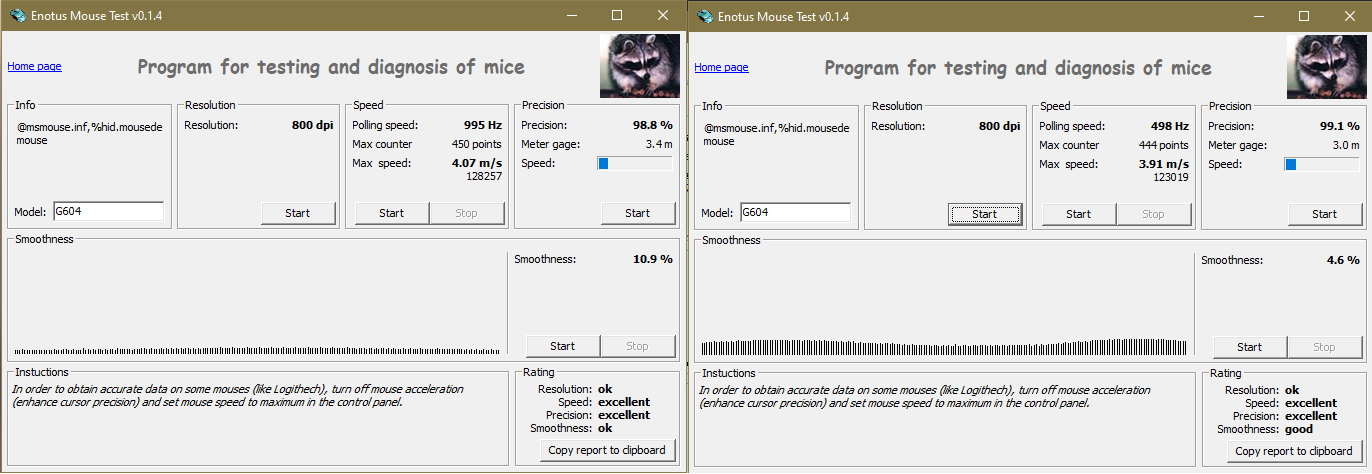This screenshot has height=474, width=1372.
Task: Click 4.6 % smoothness value
Action: tap(1342, 260)
